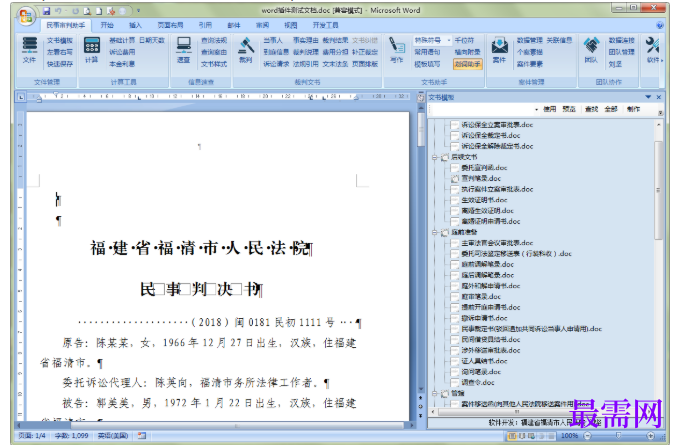The height and width of the screenshot is (445, 681).
Task: Open the Office button menu
Action: tap(26, 16)
